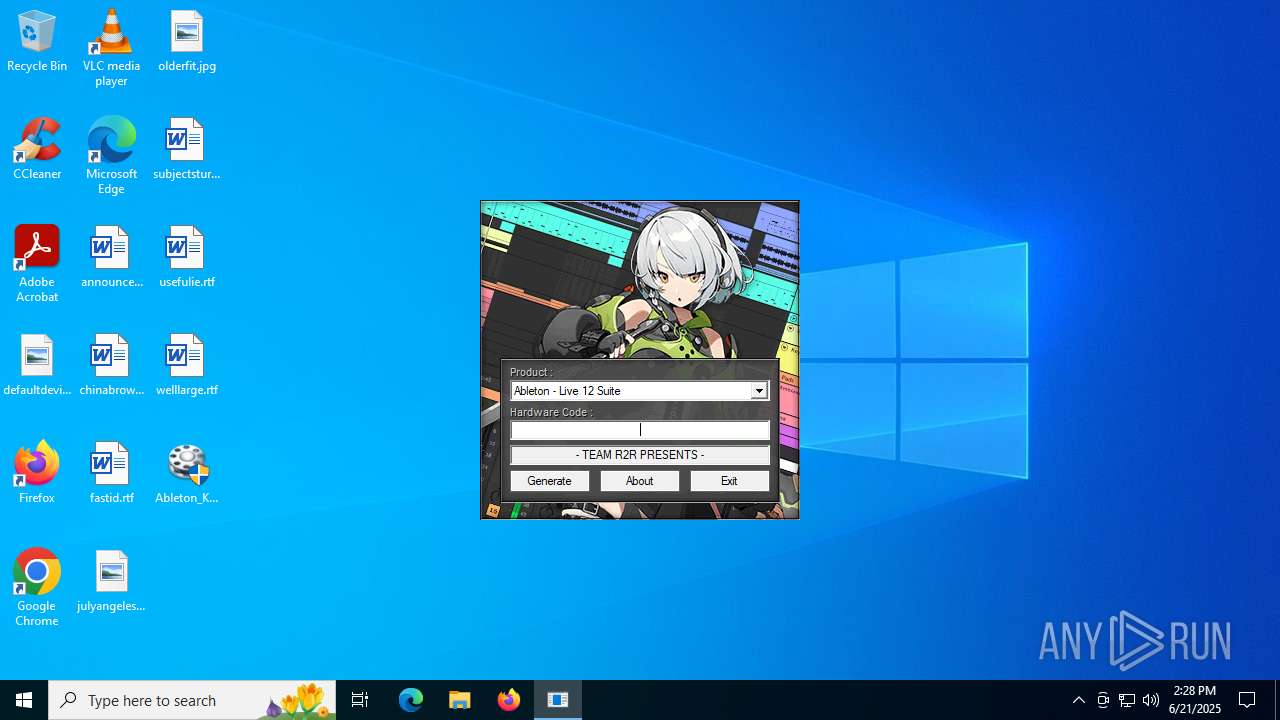Select the chinabrow Word document icon

(111, 366)
